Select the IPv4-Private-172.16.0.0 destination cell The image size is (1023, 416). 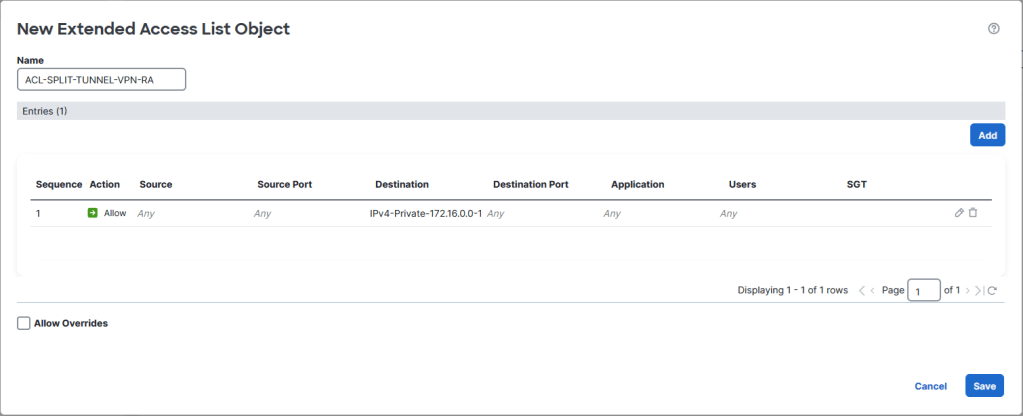coord(425,213)
